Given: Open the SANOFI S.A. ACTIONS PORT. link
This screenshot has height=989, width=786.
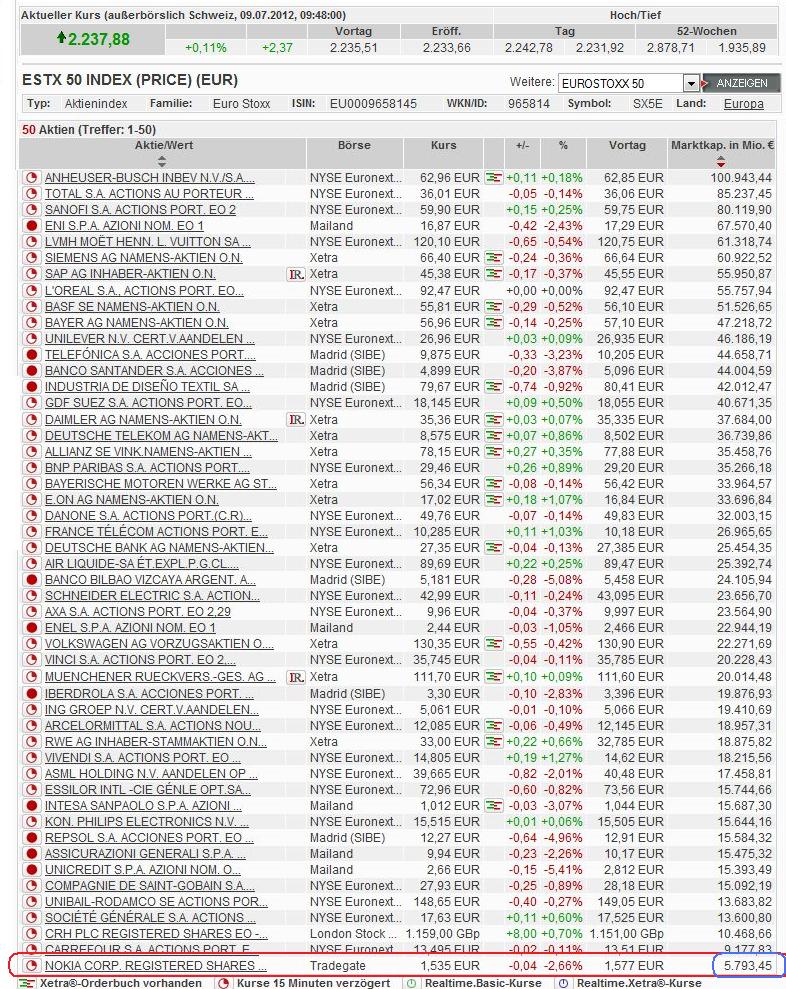Looking at the screenshot, I should [x=140, y=210].
